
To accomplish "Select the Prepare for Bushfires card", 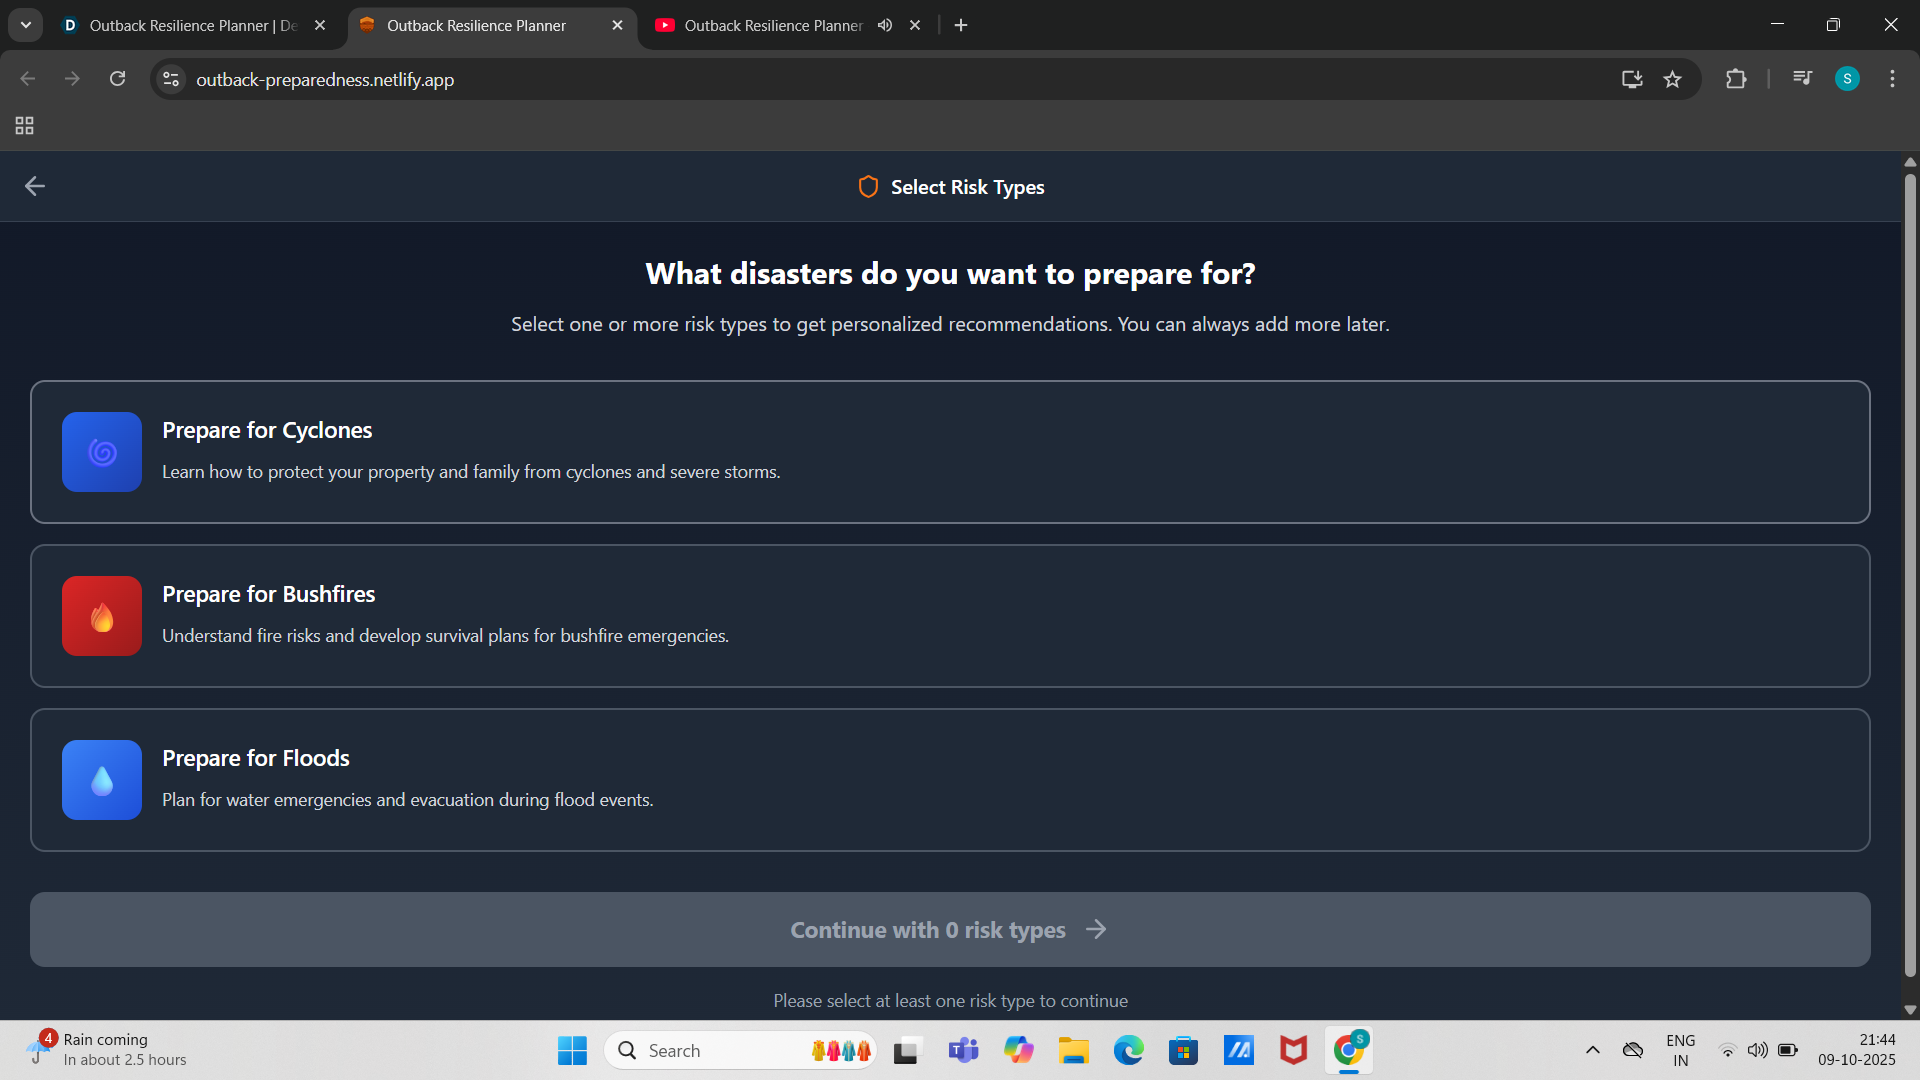I will click(x=950, y=616).
